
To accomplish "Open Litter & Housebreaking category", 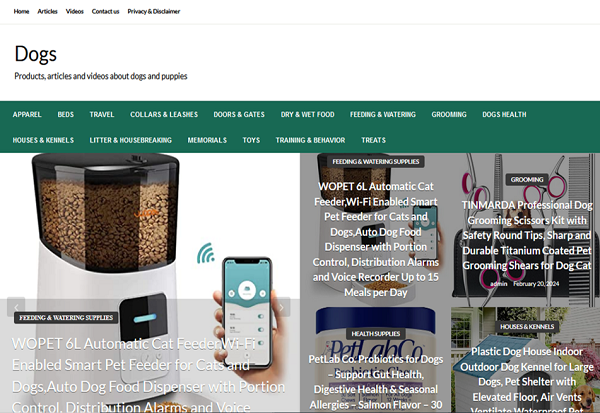I will [x=131, y=140].
